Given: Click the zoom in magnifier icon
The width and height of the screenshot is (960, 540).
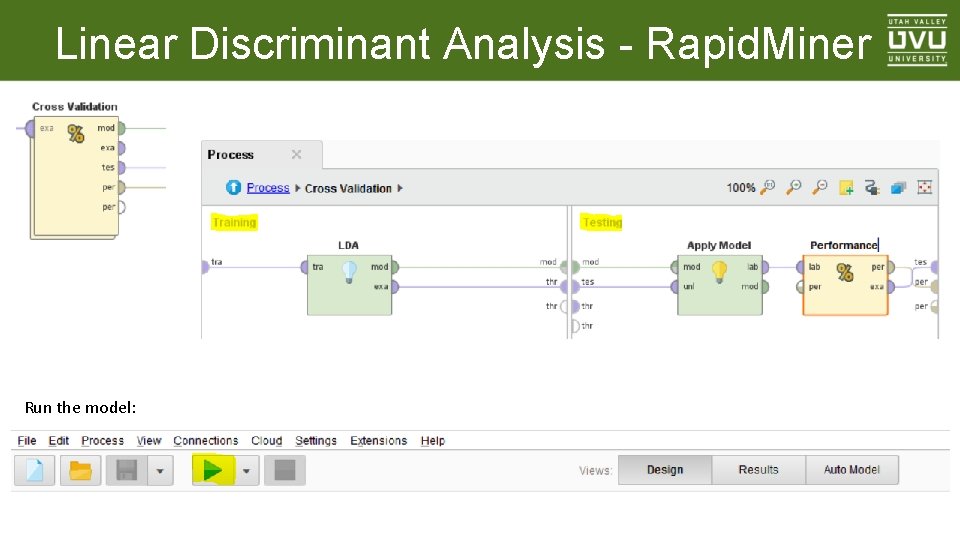Looking at the screenshot, I should coord(794,187).
